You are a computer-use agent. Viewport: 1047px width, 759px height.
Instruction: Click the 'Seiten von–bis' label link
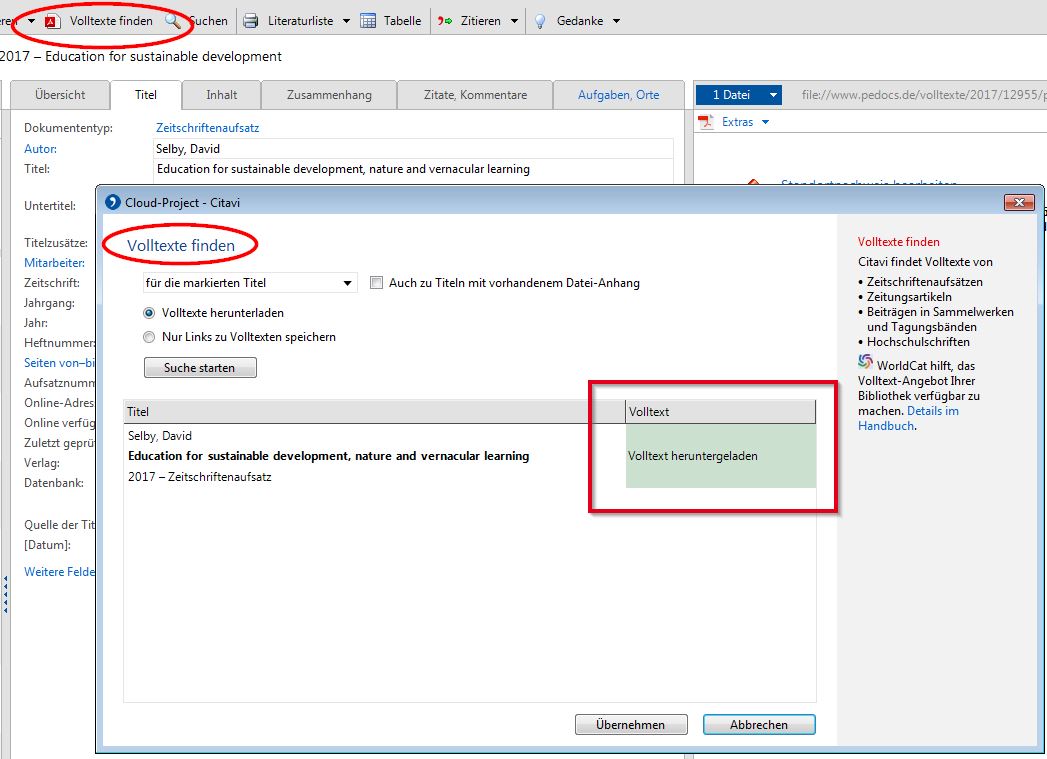point(59,362)
